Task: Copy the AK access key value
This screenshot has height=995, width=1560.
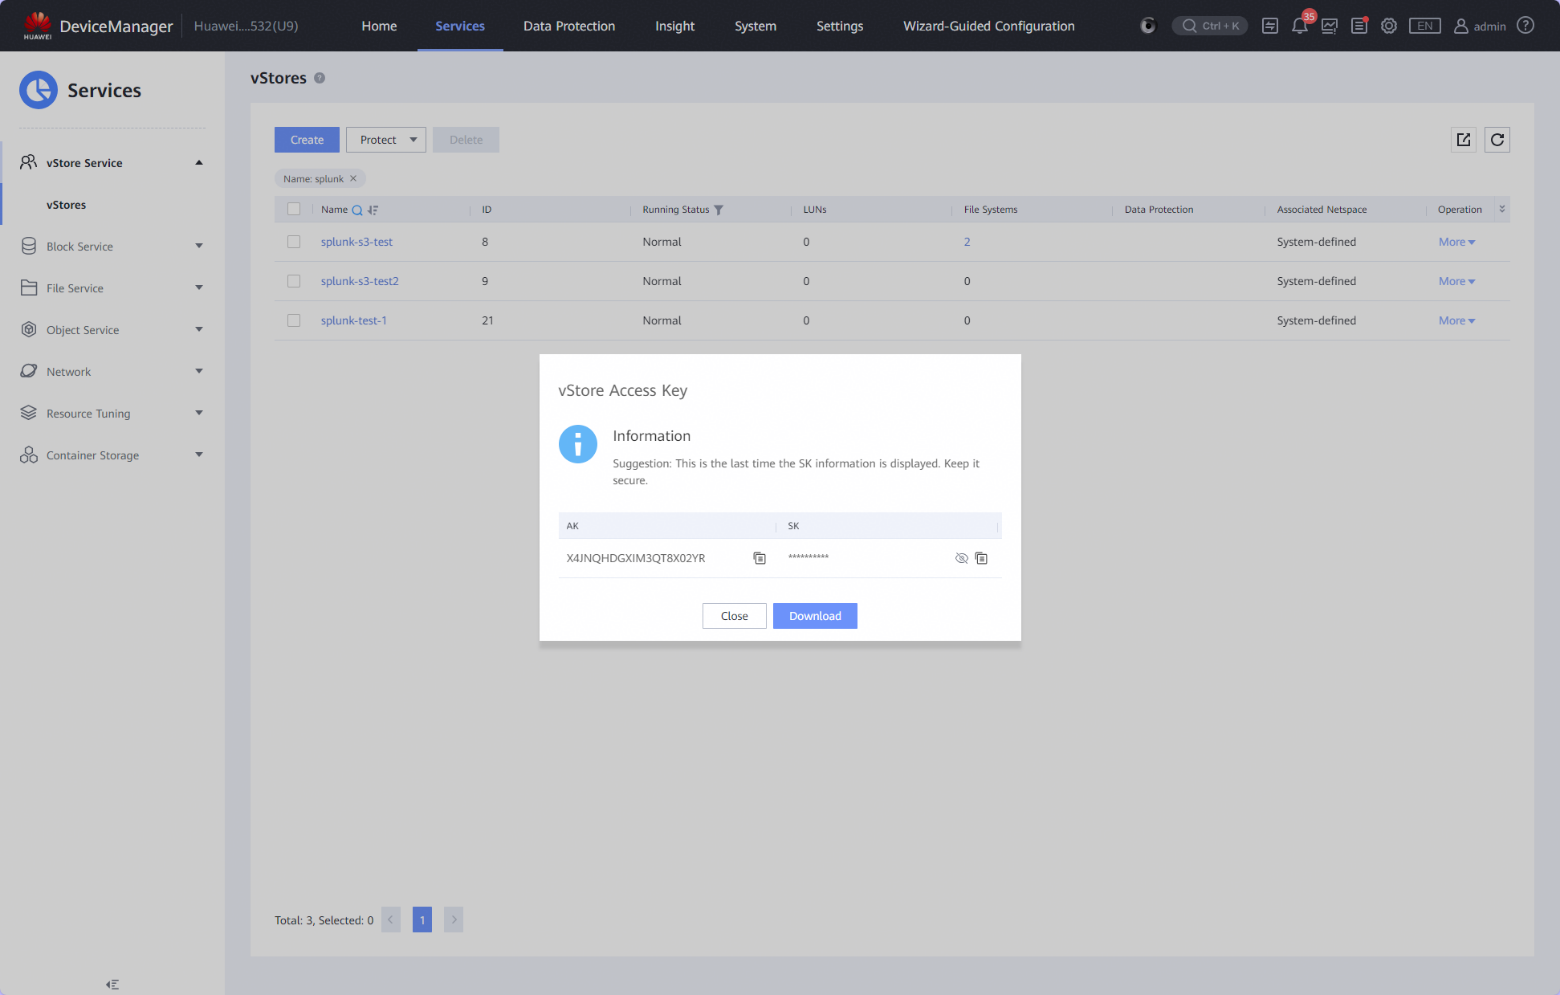Action: (759, 558)
